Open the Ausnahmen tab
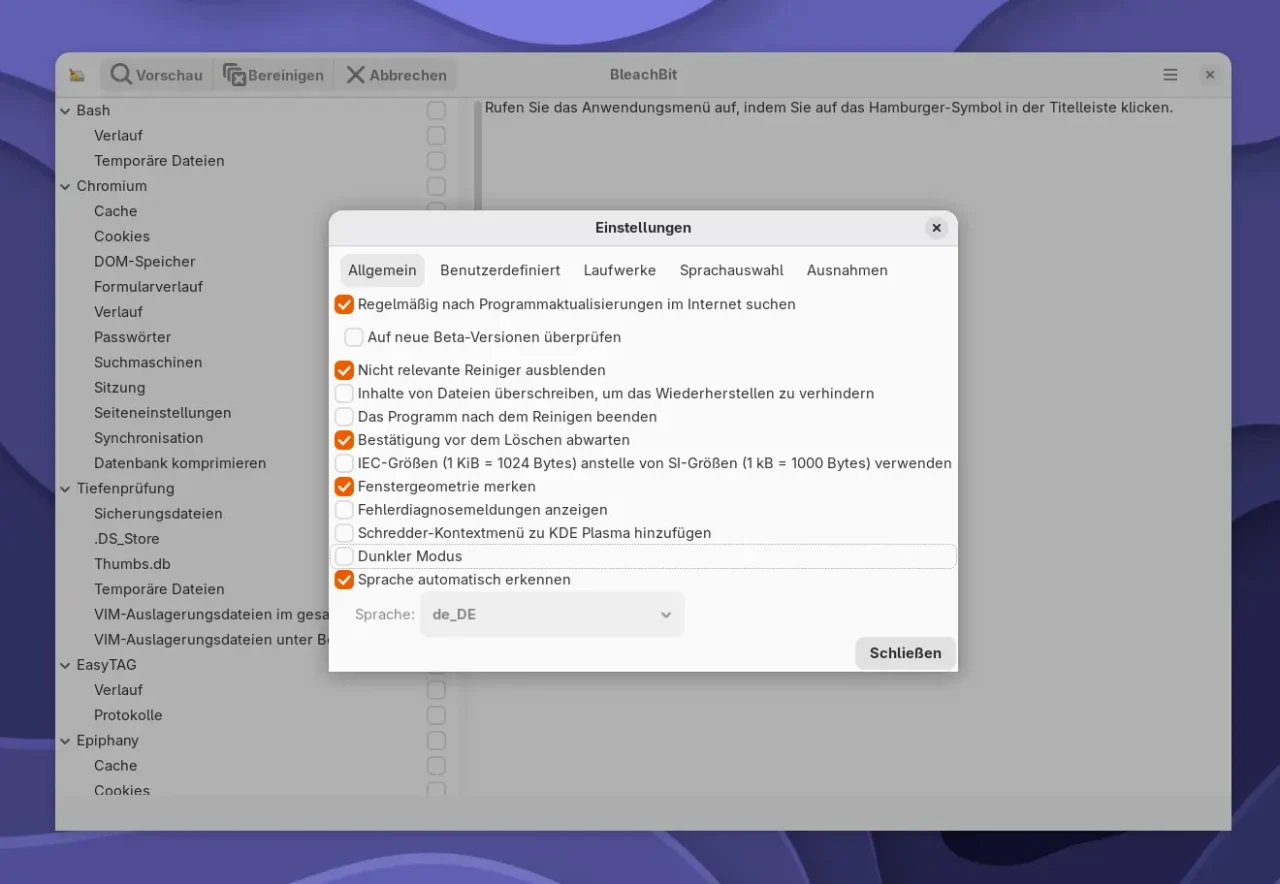Viewport: 1280px width, 884px height. [847, 270]
